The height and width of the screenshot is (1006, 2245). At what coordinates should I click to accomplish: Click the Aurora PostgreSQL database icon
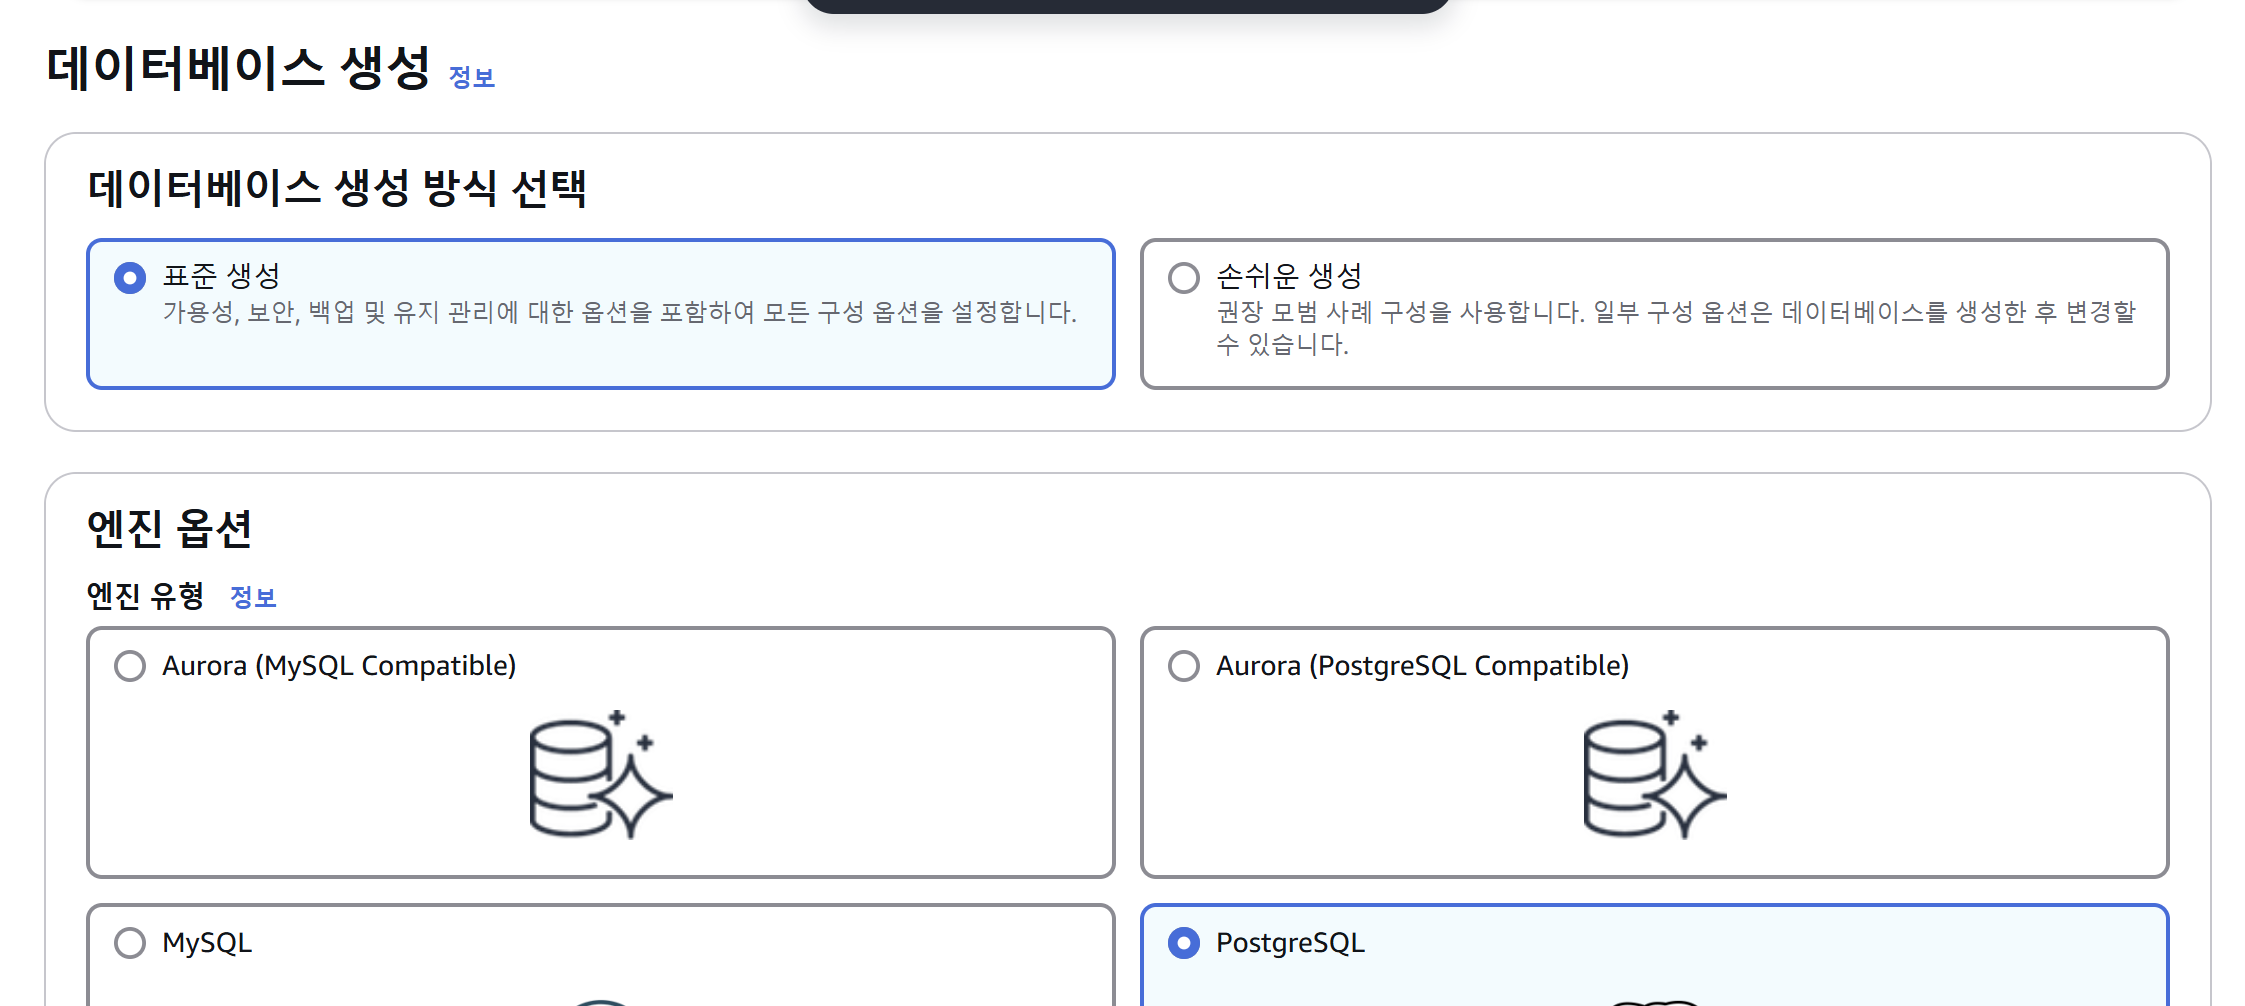pos(1654,775)
